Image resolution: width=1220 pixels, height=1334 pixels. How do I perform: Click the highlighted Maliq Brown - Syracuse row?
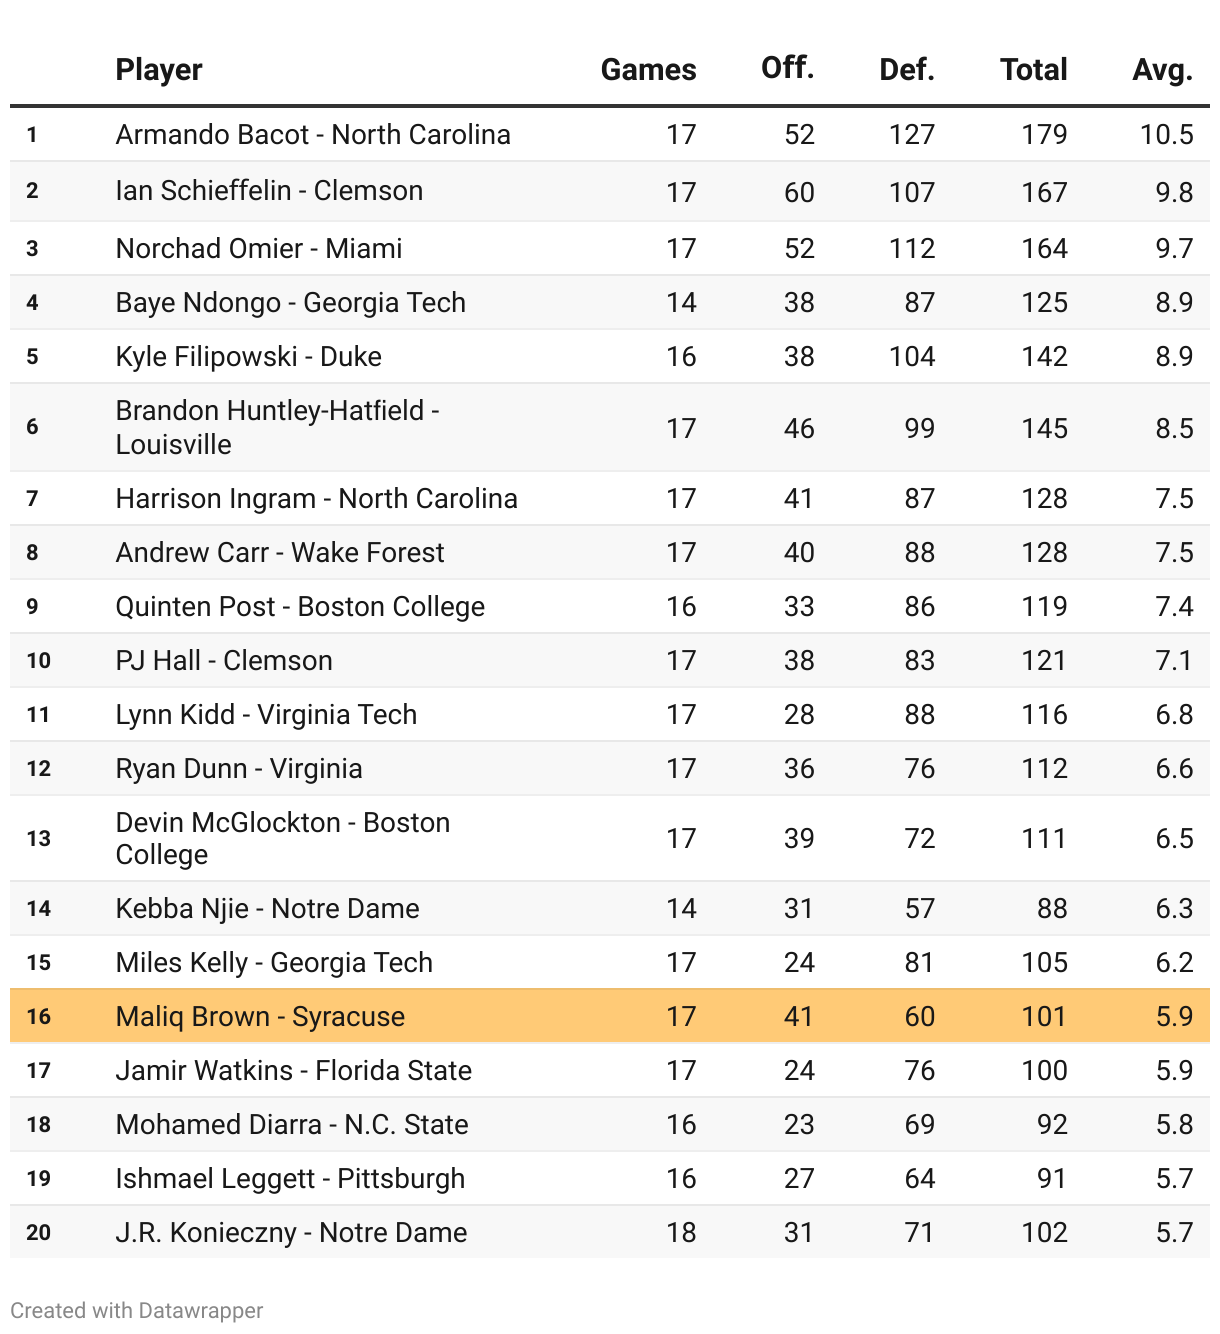pyautogui.click(x=260, y=1016)
